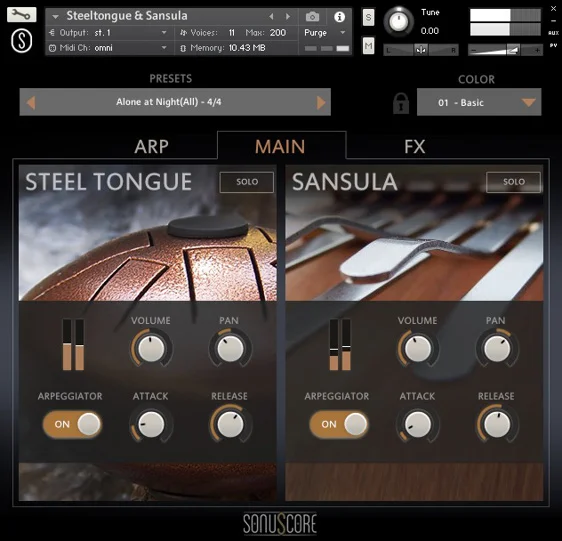The height and width of the screenshot is (541, 562).
Task: Click the Voices count 11
Action: click(x=232, y=33)
